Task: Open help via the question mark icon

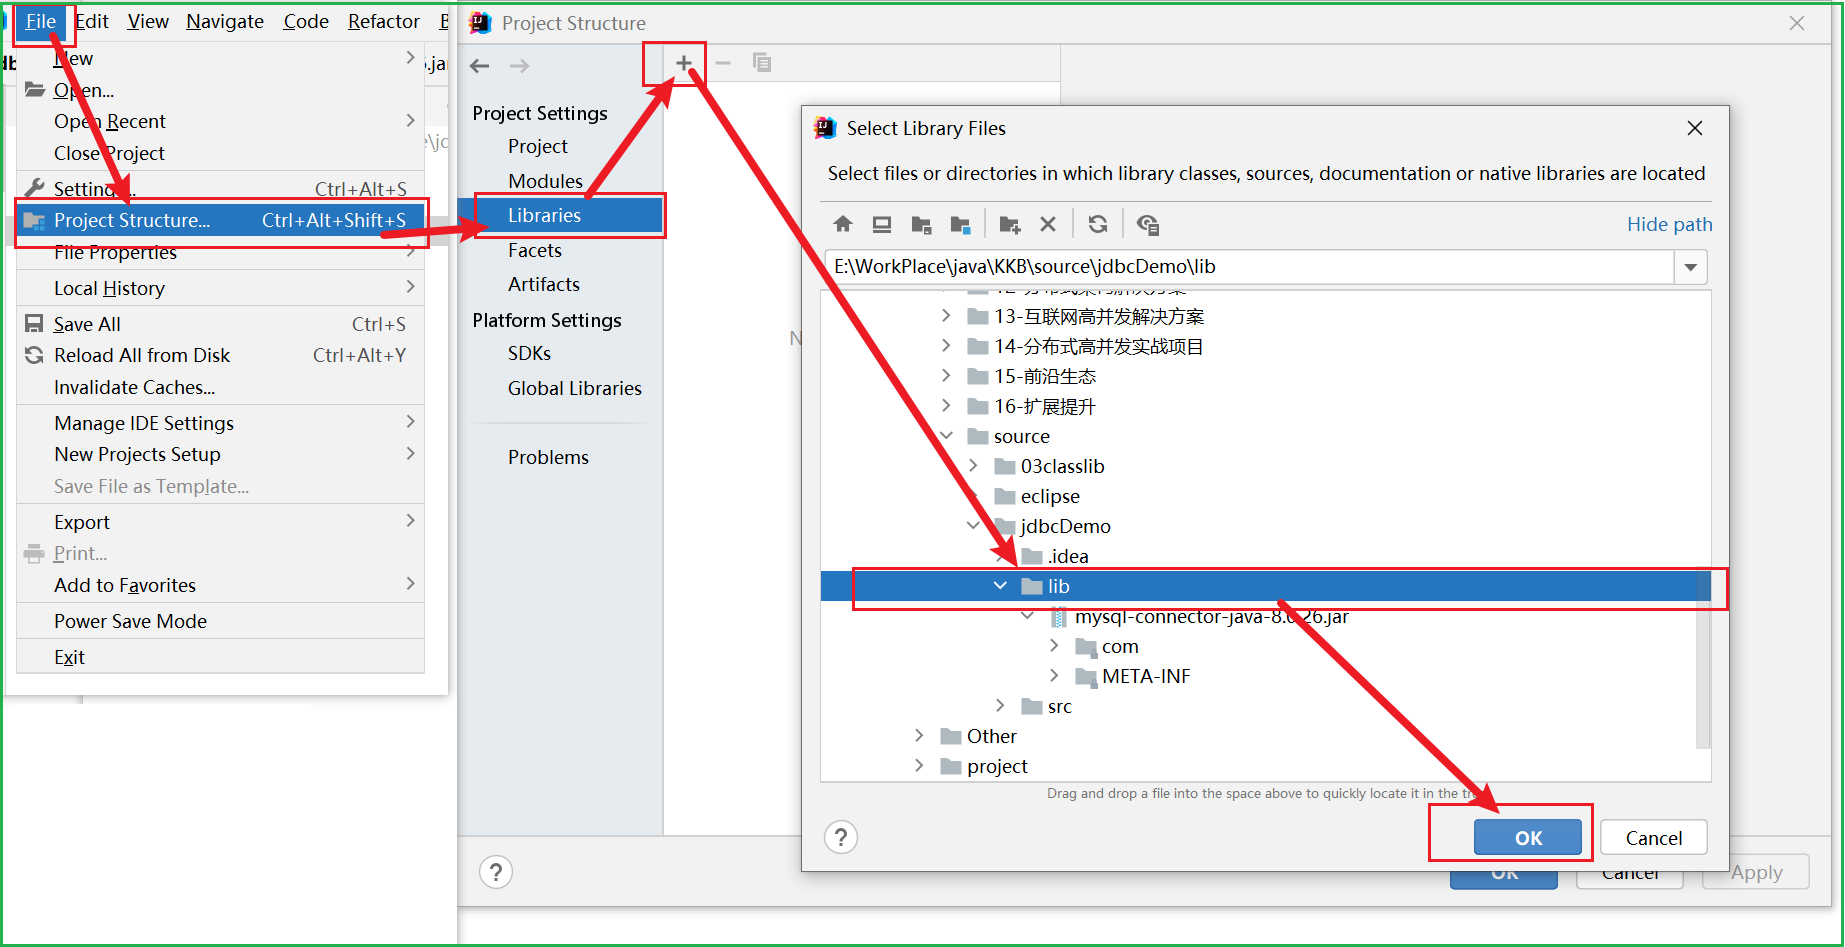Action: coord(841,837)
